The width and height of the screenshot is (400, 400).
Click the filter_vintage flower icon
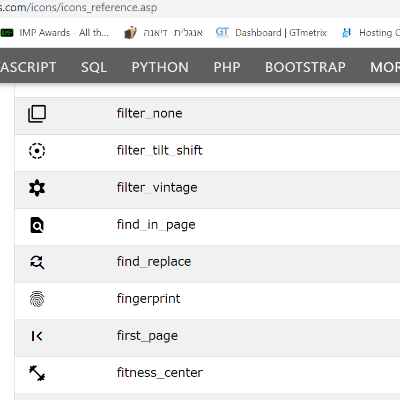tap(37, 188)
